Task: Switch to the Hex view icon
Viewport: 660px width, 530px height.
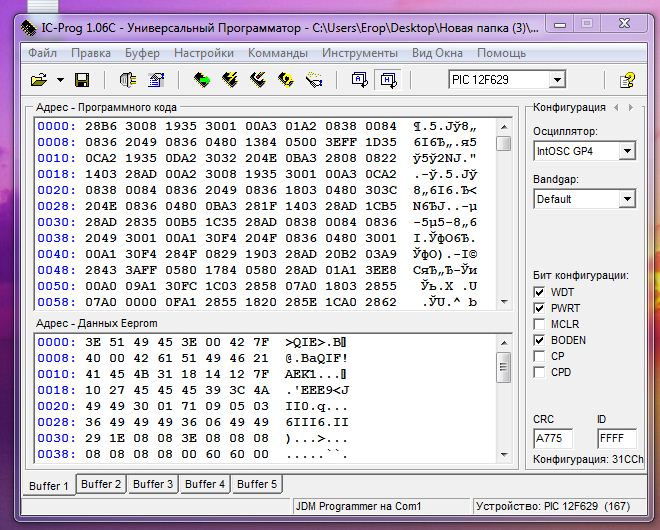Action: pos(387,79)
